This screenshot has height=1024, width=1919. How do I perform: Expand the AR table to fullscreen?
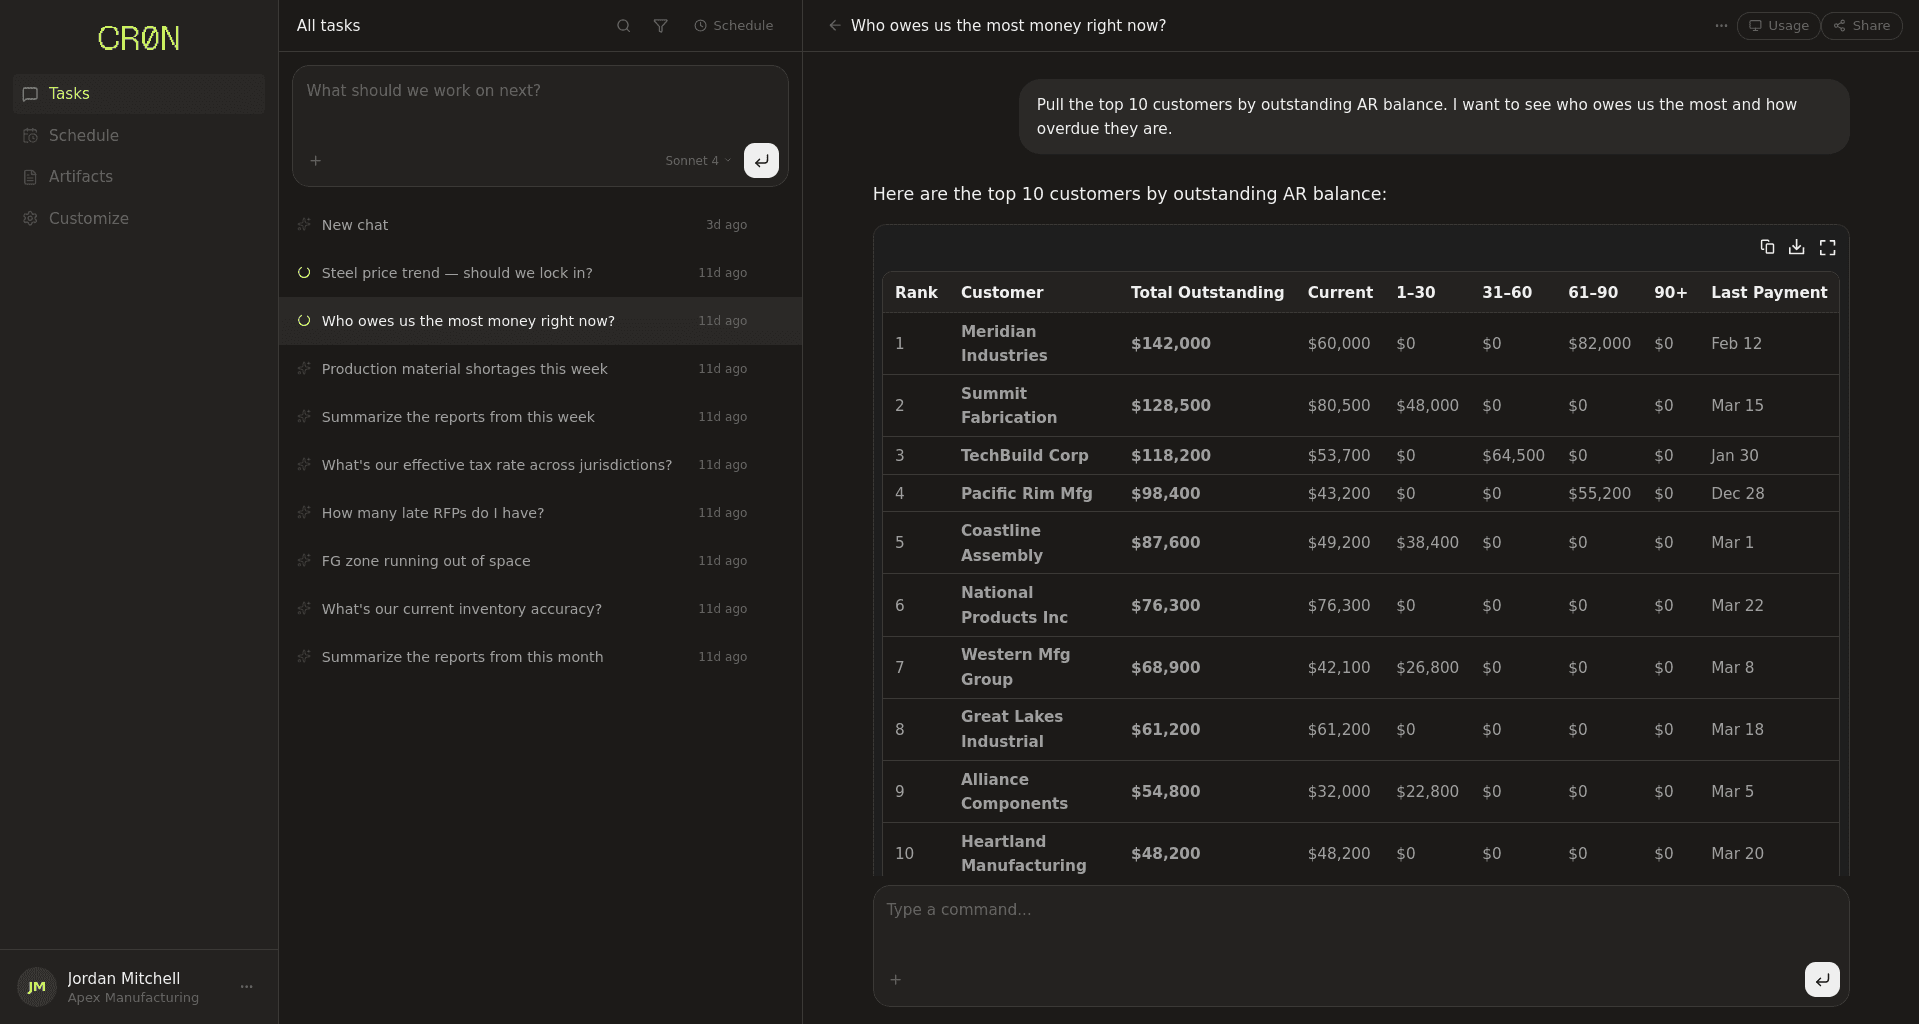click(1827, 247)
